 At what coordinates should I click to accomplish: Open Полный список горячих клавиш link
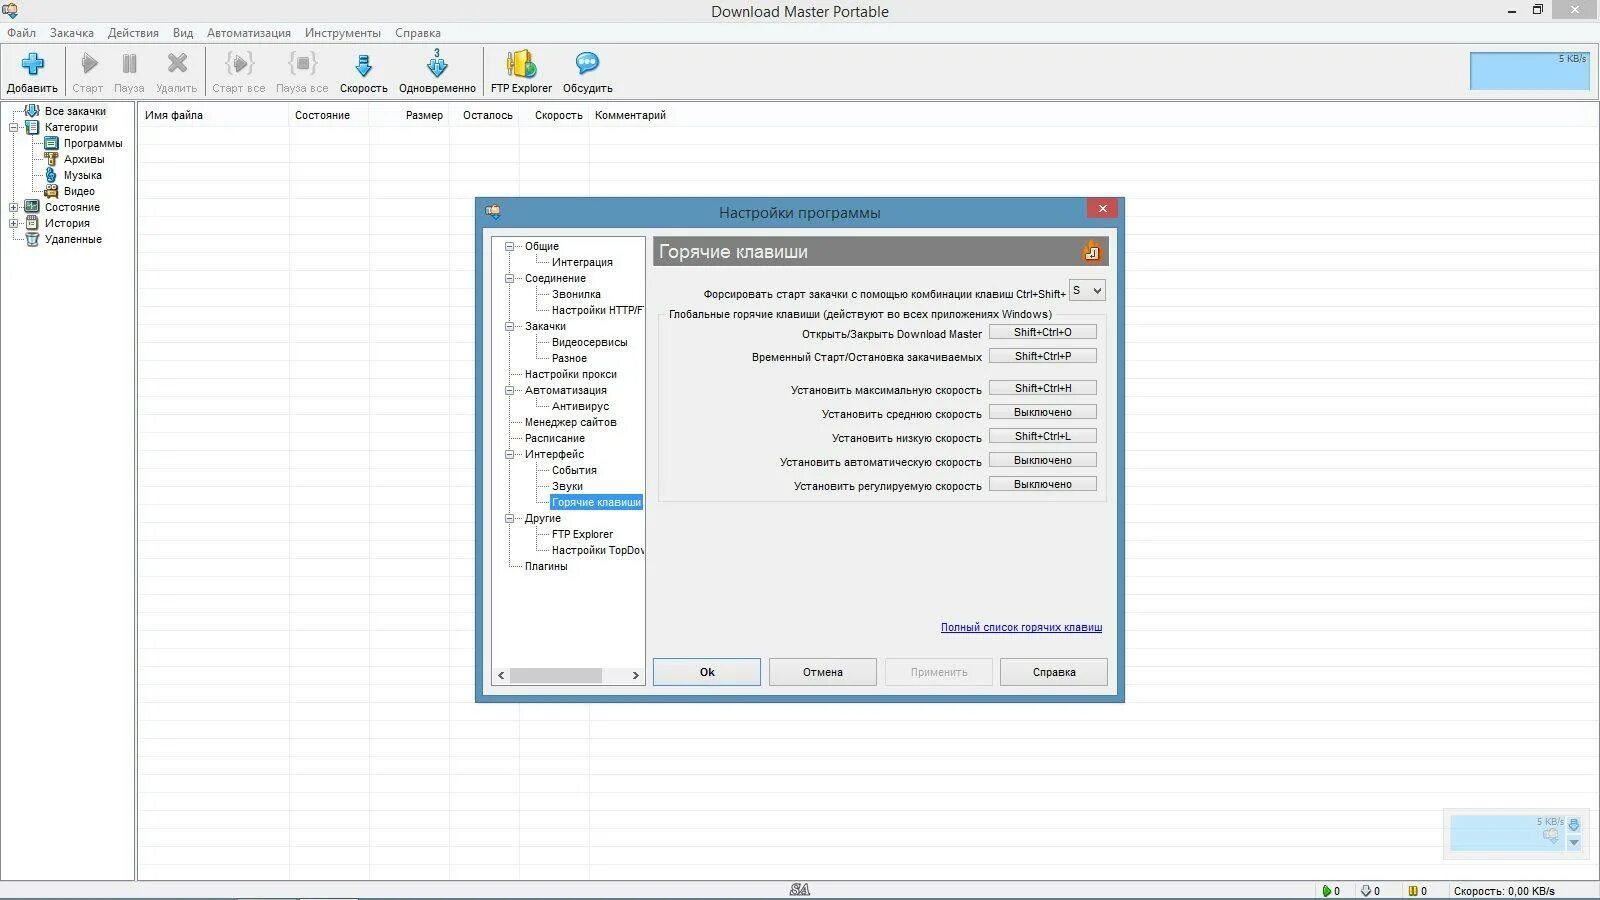tap(1021, 627)
